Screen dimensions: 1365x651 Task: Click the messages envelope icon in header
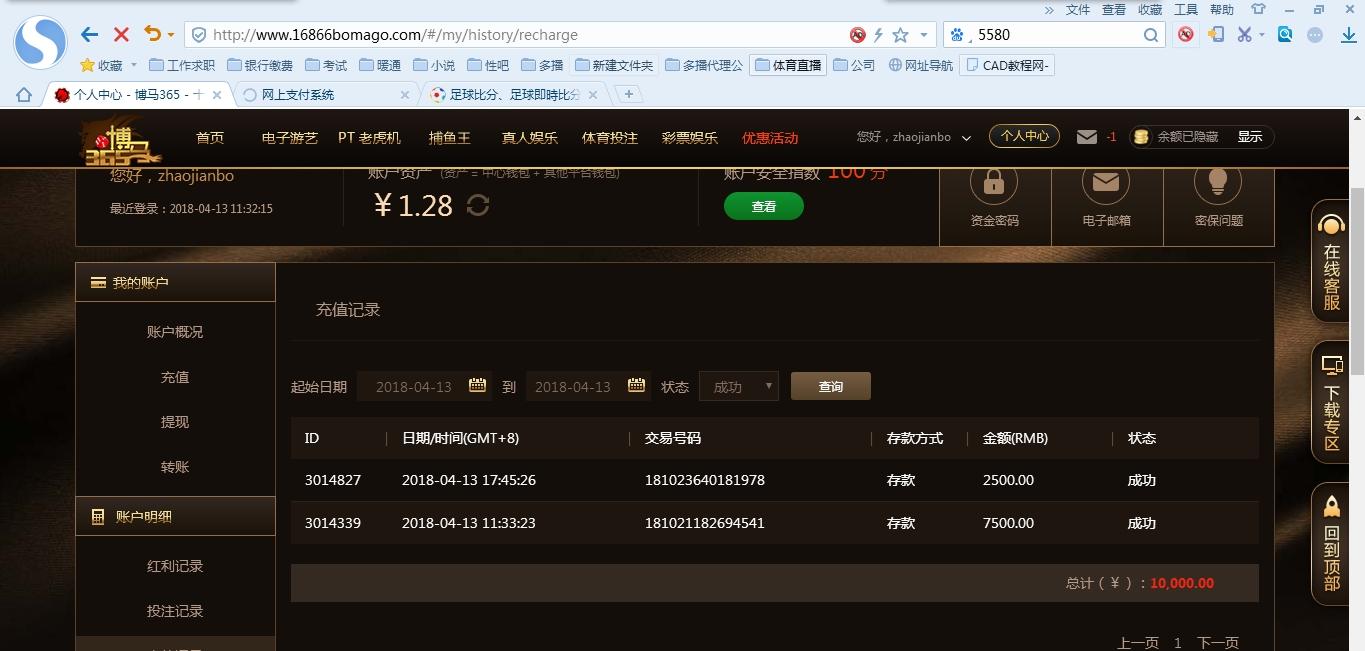(x=1087, y=137)
